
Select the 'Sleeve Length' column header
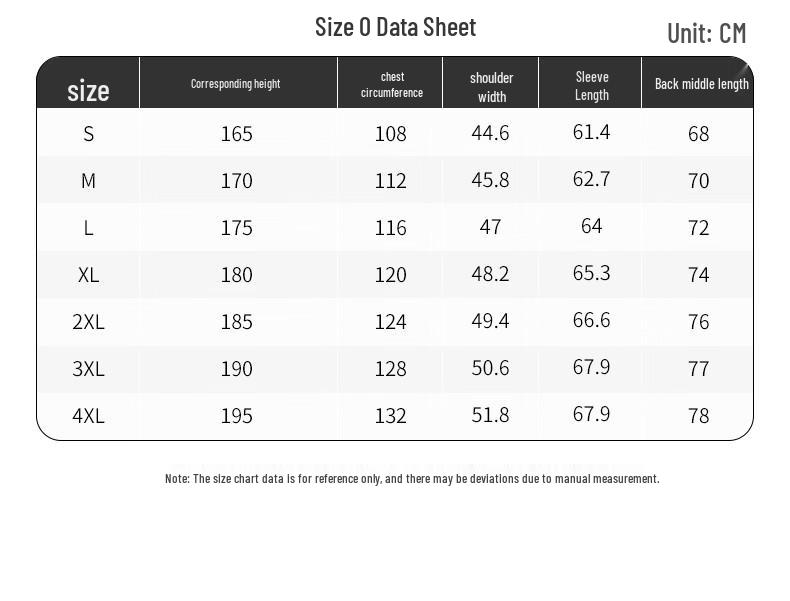pyautogui.click(x=591, y=86)
